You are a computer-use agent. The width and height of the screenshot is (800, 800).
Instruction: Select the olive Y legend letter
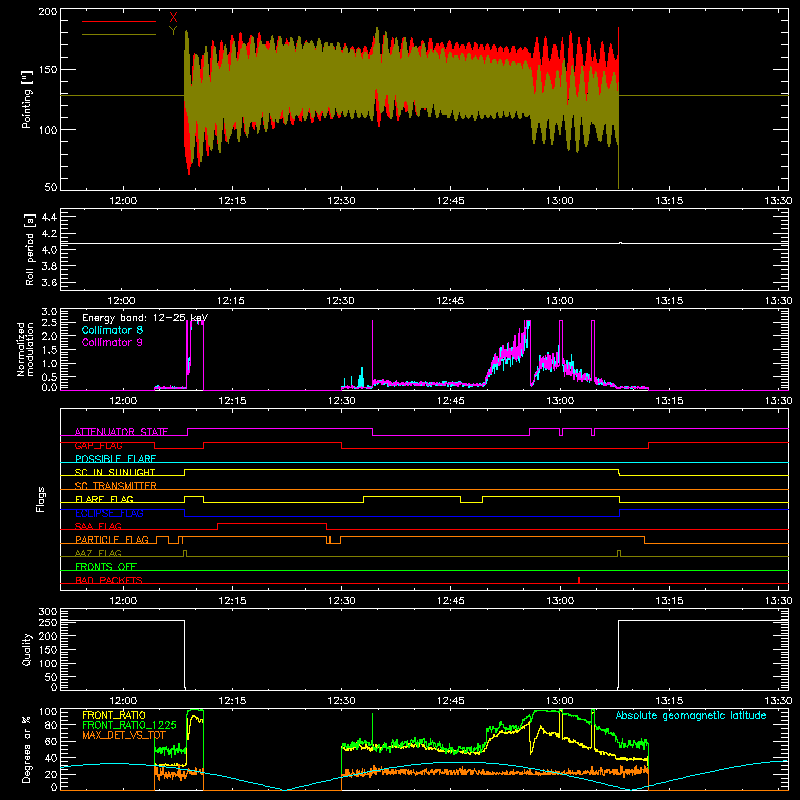point(173,31)
